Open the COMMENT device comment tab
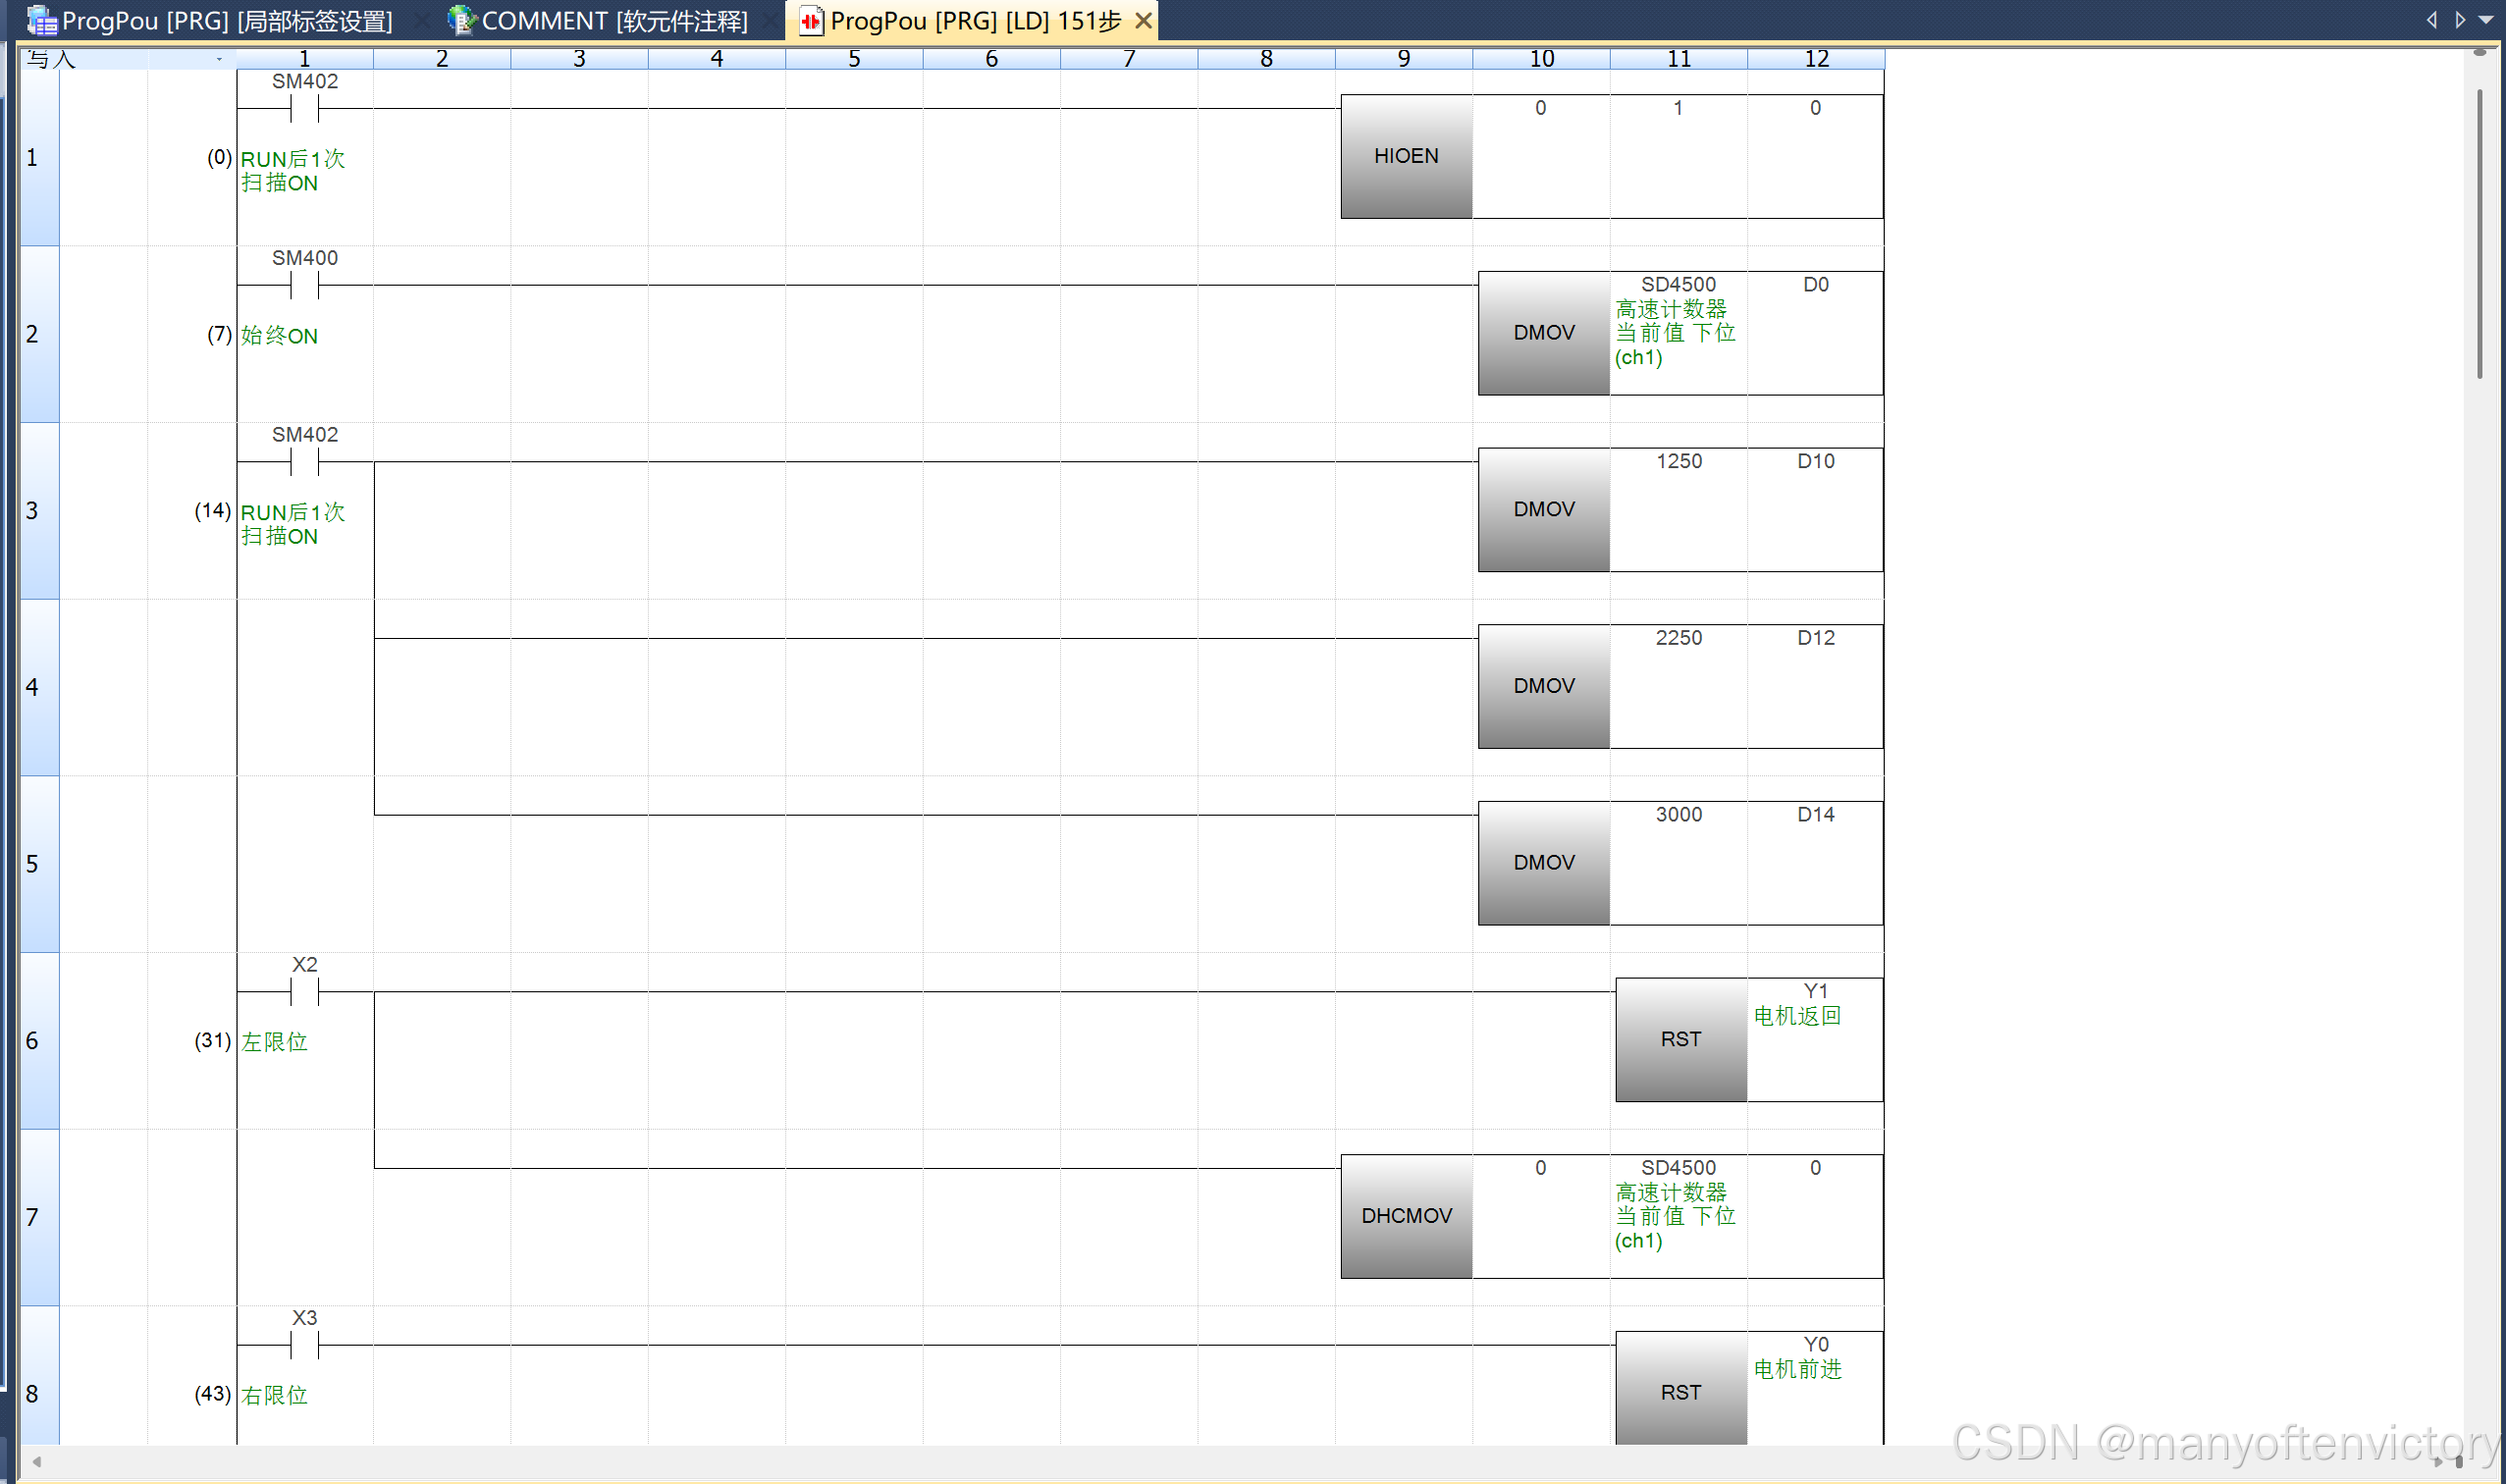Viewport: 2506px width, 1484px height. (598, 20)
